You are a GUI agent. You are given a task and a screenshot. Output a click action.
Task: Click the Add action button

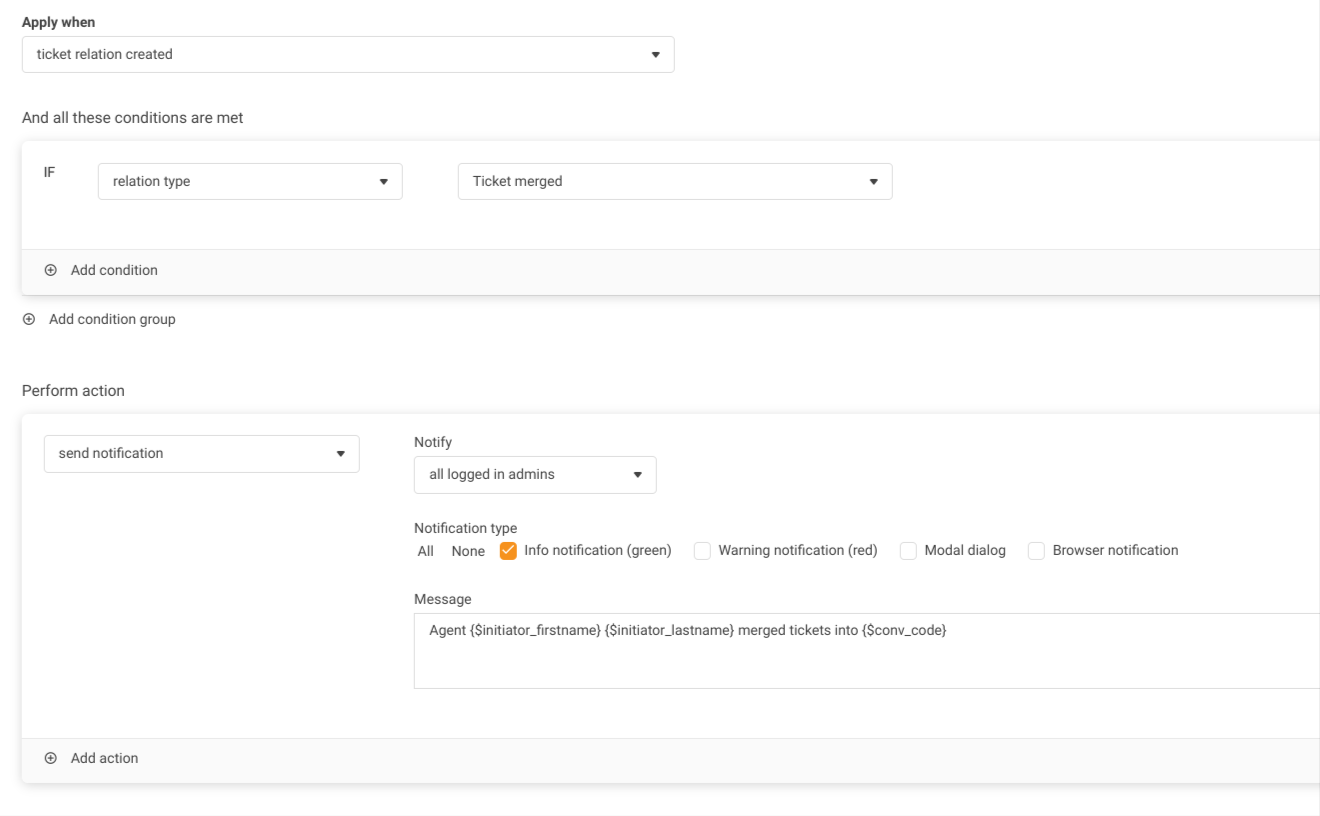[x=104, y=758]
